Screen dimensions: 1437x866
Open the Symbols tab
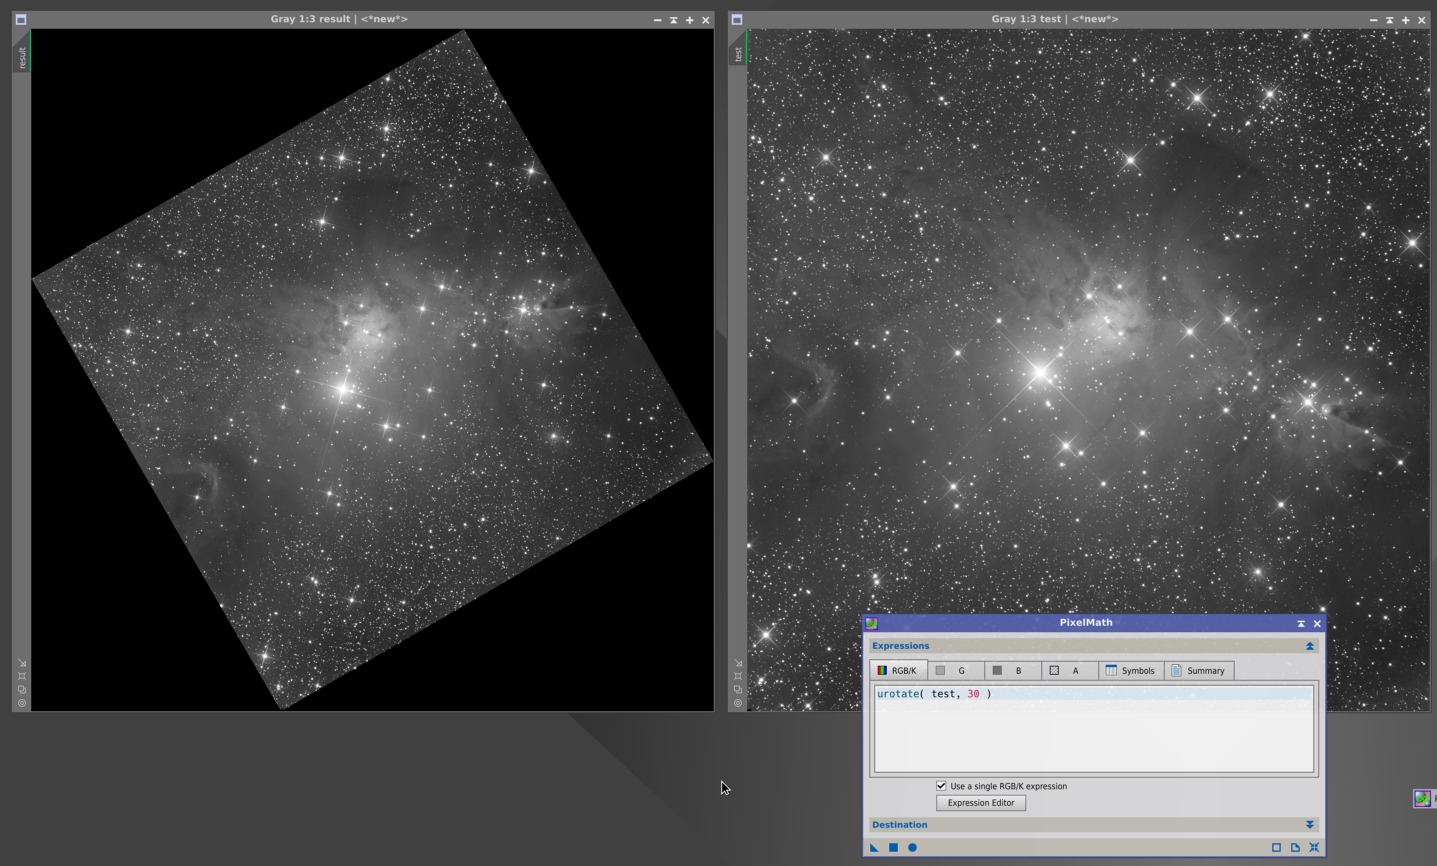click(1131, 670)
